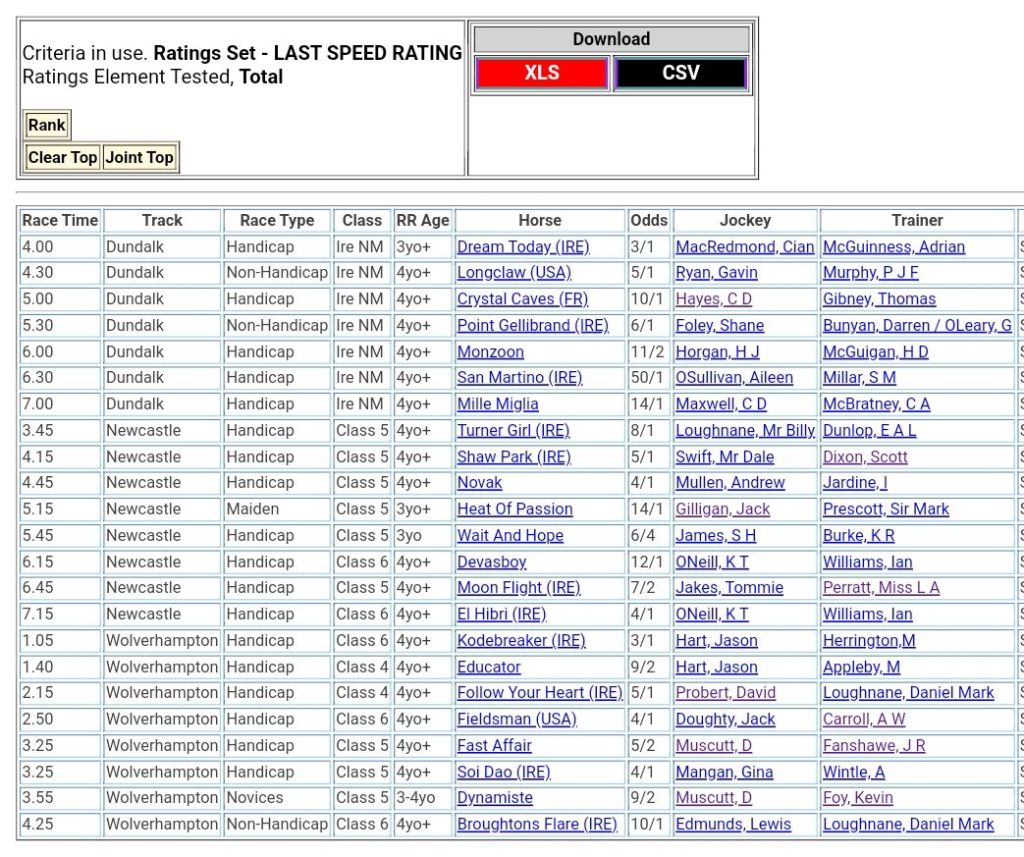Open Dream Today (IRE) horse link
This screenshot has height=857, width=1024.
pos(523,247)
